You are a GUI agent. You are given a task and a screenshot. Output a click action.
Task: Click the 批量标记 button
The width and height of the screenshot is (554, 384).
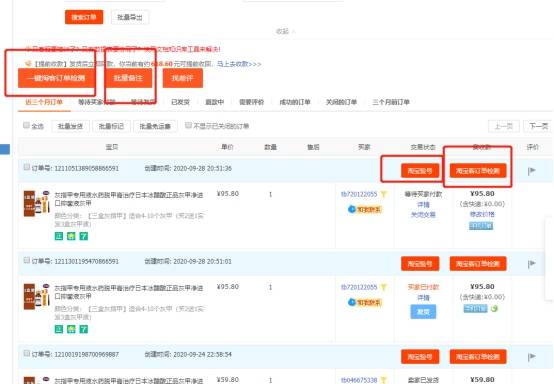coord(111,126)
